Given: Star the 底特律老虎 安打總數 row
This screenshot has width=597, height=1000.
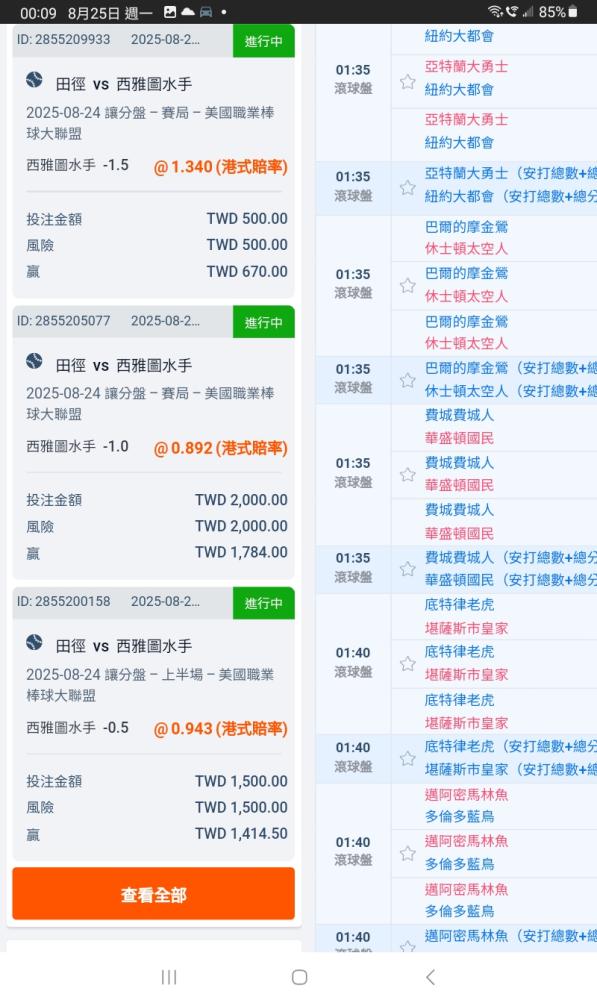Looking at the screenshot, I should tap(408, 758).
